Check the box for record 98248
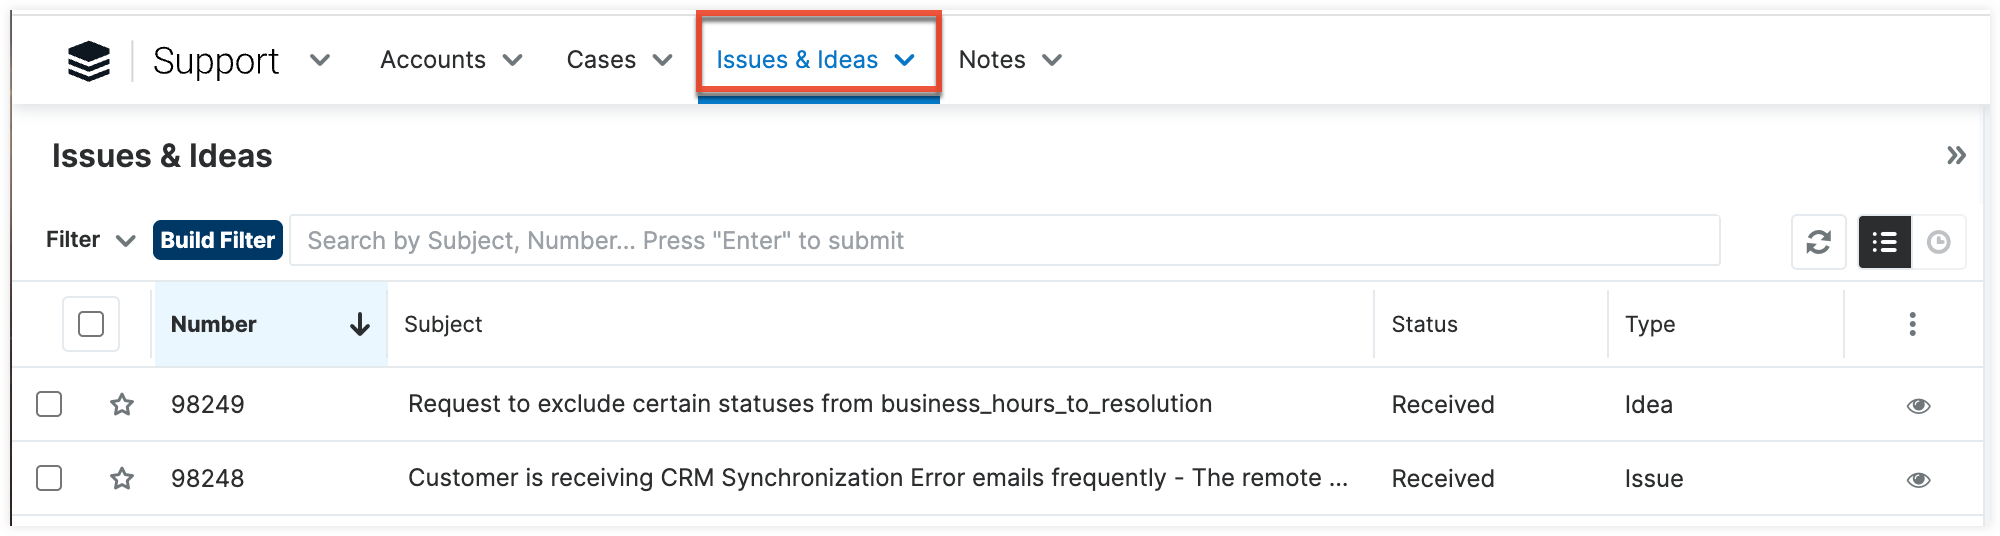The height and width of the screenshot is (536, 2000). (x=49, y=478)
